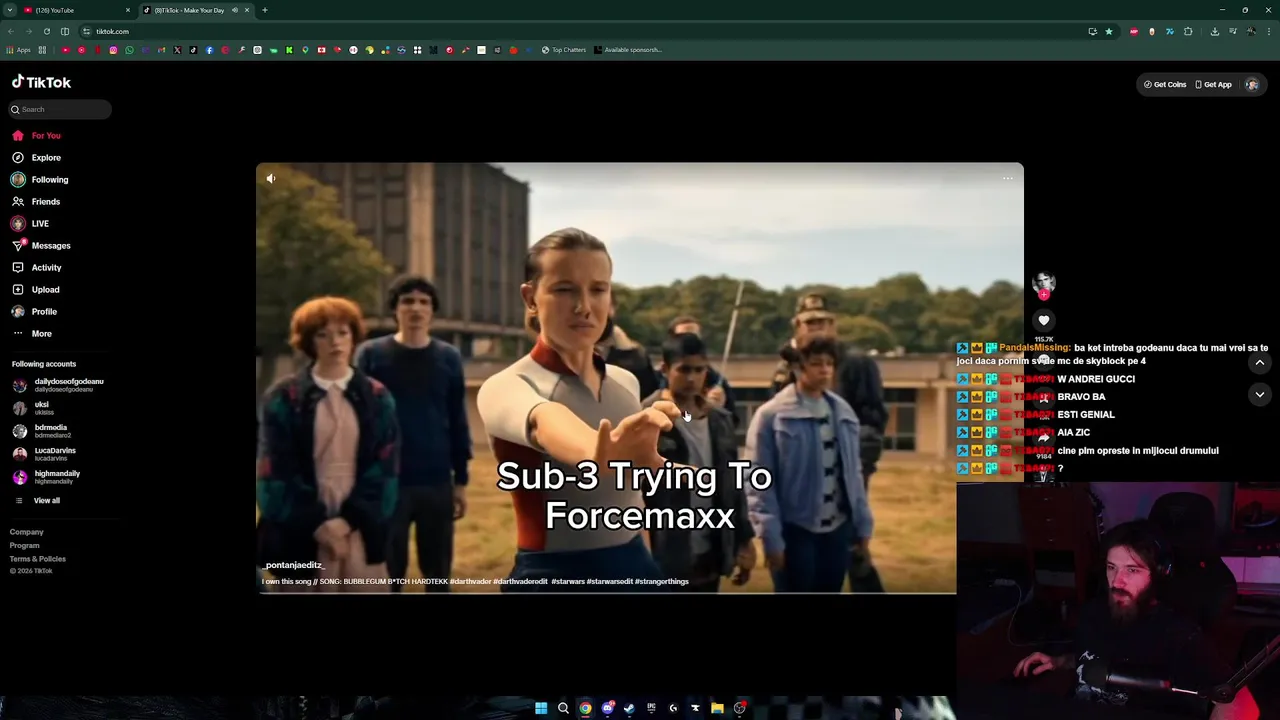Open the profile avatar menu top right
Screen dimensions: 1280x720
point(1251,84)
